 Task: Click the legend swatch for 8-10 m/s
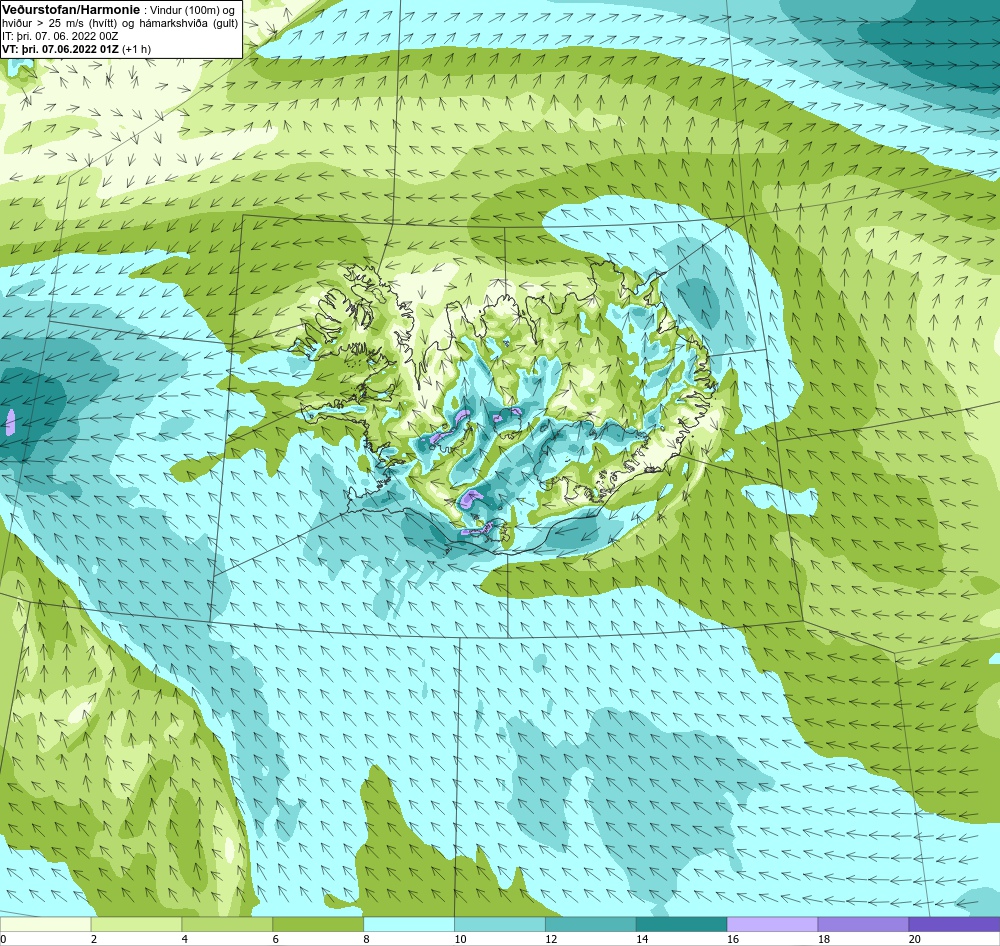click(409, 924)
